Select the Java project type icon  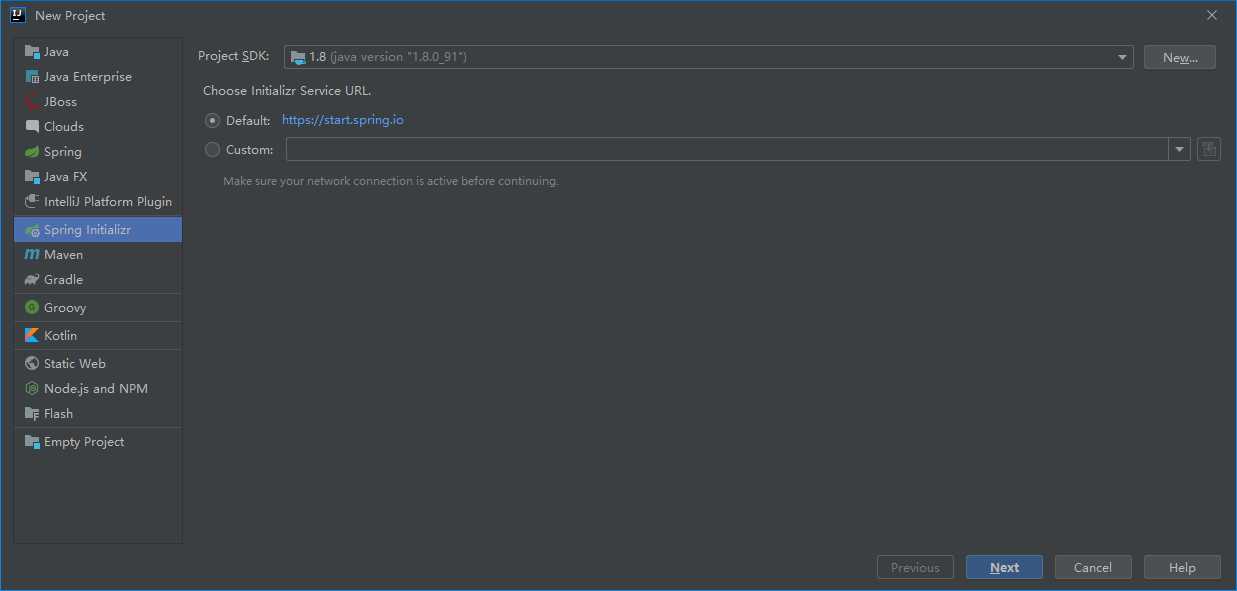click(32, 52)
